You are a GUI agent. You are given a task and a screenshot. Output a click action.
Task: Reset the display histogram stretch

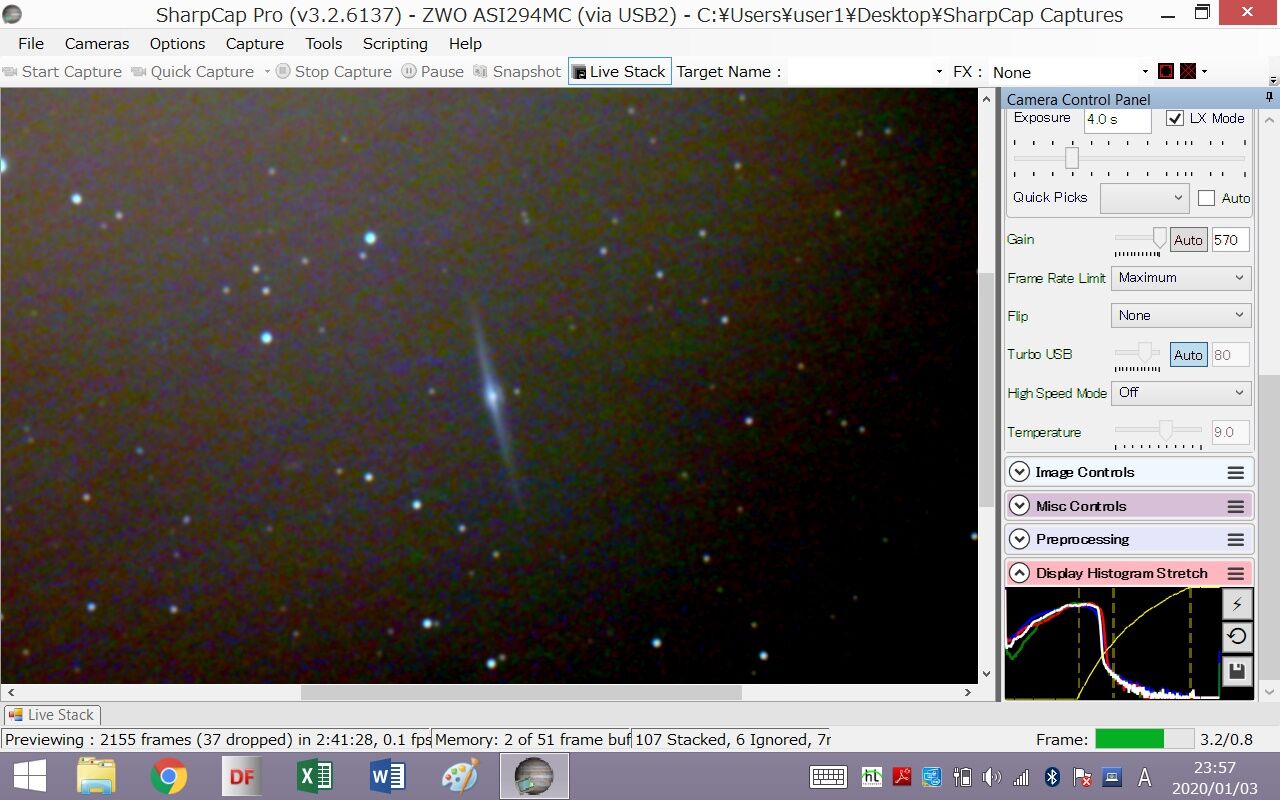(1237, 637)
